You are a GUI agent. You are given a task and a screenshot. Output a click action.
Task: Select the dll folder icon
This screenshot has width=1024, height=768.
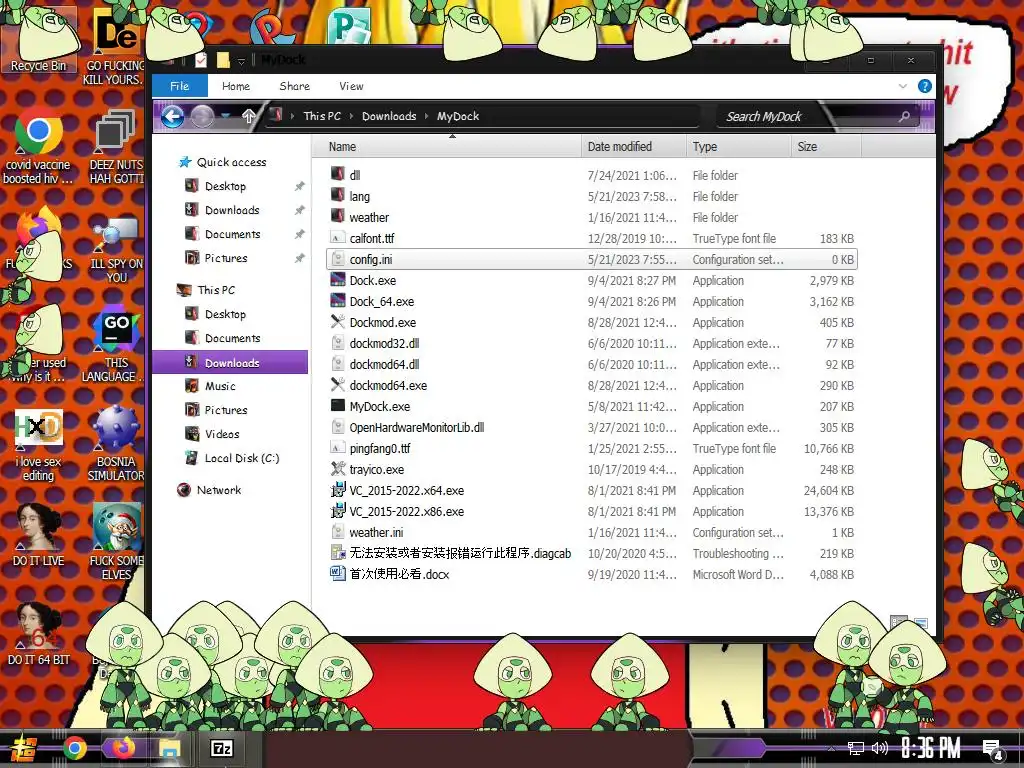coord(338,174)
